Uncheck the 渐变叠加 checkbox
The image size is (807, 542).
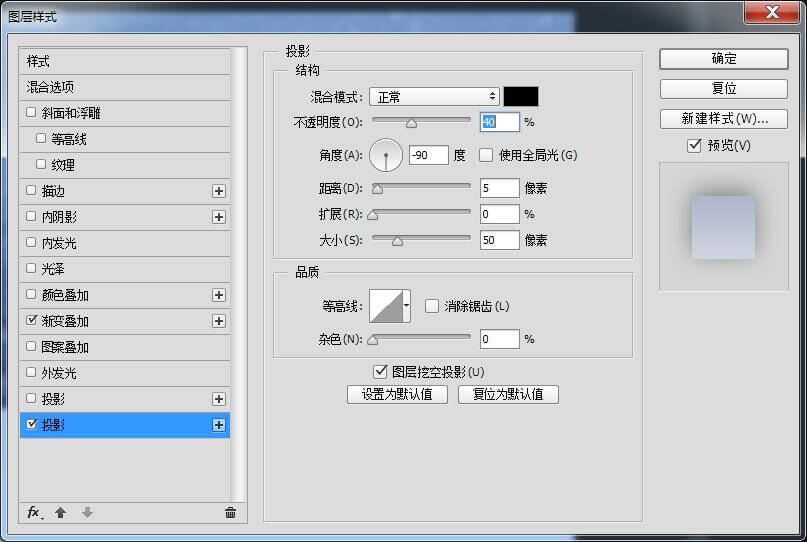click(x=31, y=320)
